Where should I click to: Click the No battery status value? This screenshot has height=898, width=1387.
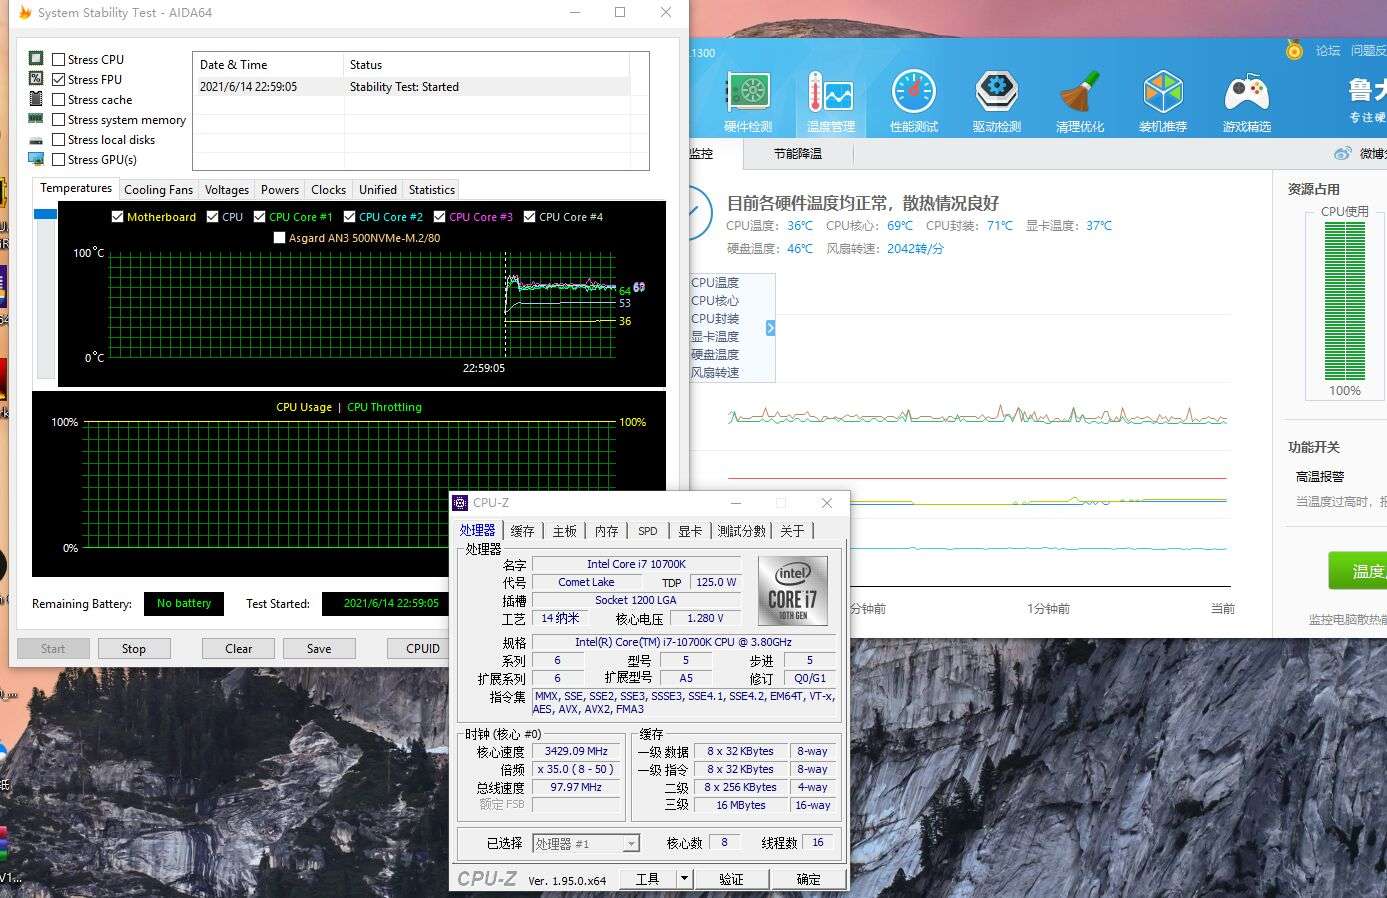(x=184, y=603)
